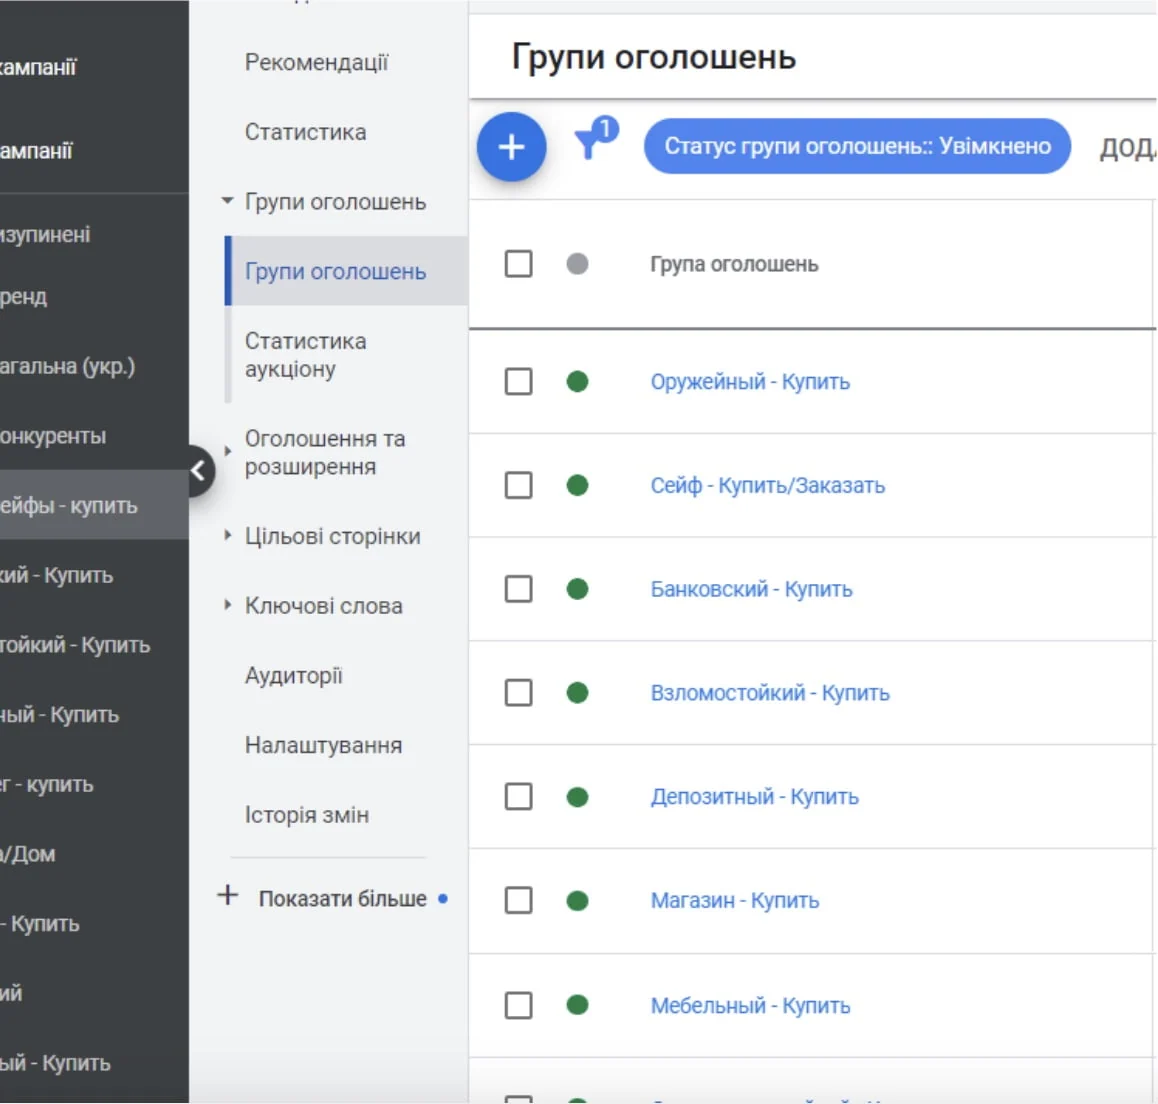Click the Статус групи оголошень: Увімкнено filter chip
Image resolution: width=1158 pixels, height=1104 pixels.
(857, 146)
